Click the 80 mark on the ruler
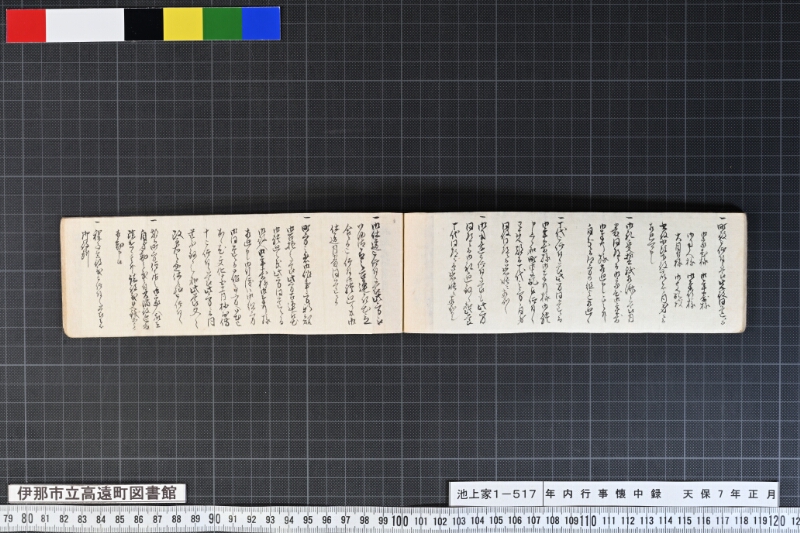Image resolution: width=800 pixels, height=533 pixels. click(27, 519)
